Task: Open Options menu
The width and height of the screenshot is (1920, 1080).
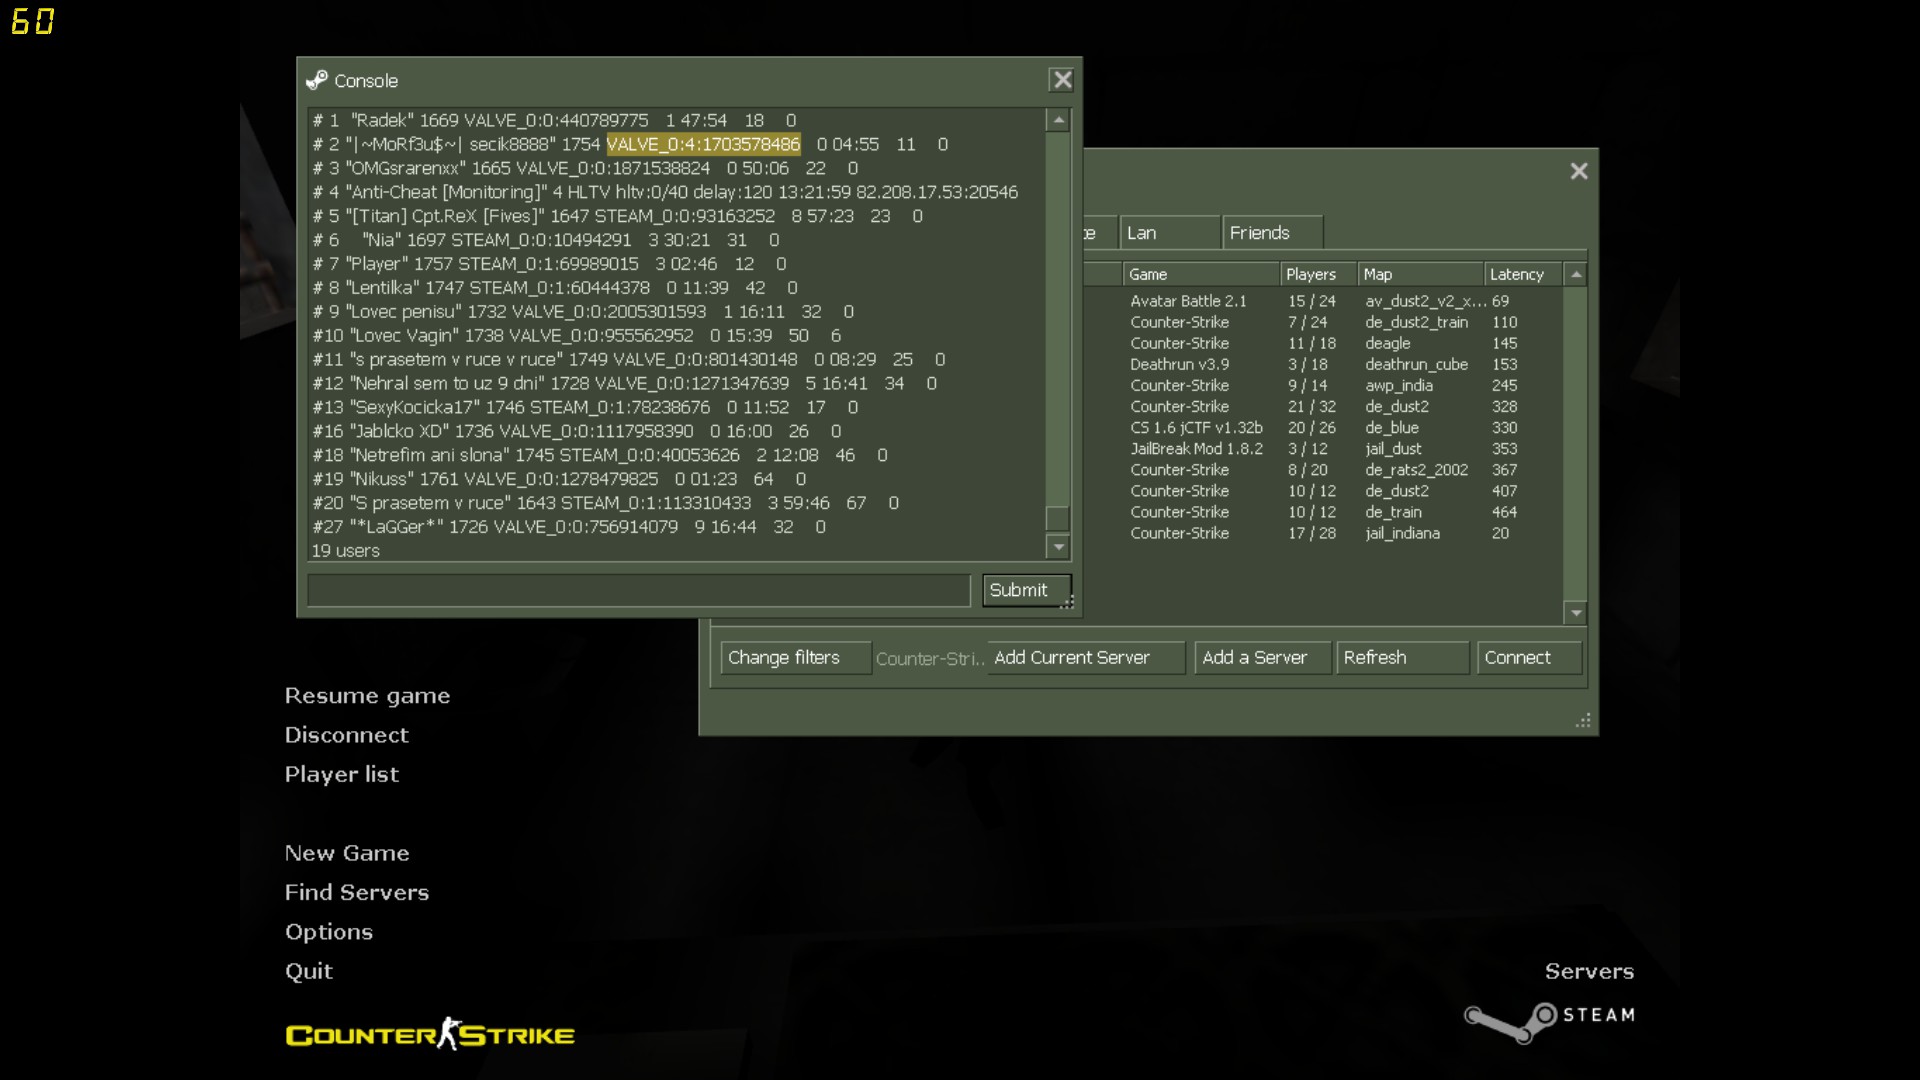Action: click(328, 932)
